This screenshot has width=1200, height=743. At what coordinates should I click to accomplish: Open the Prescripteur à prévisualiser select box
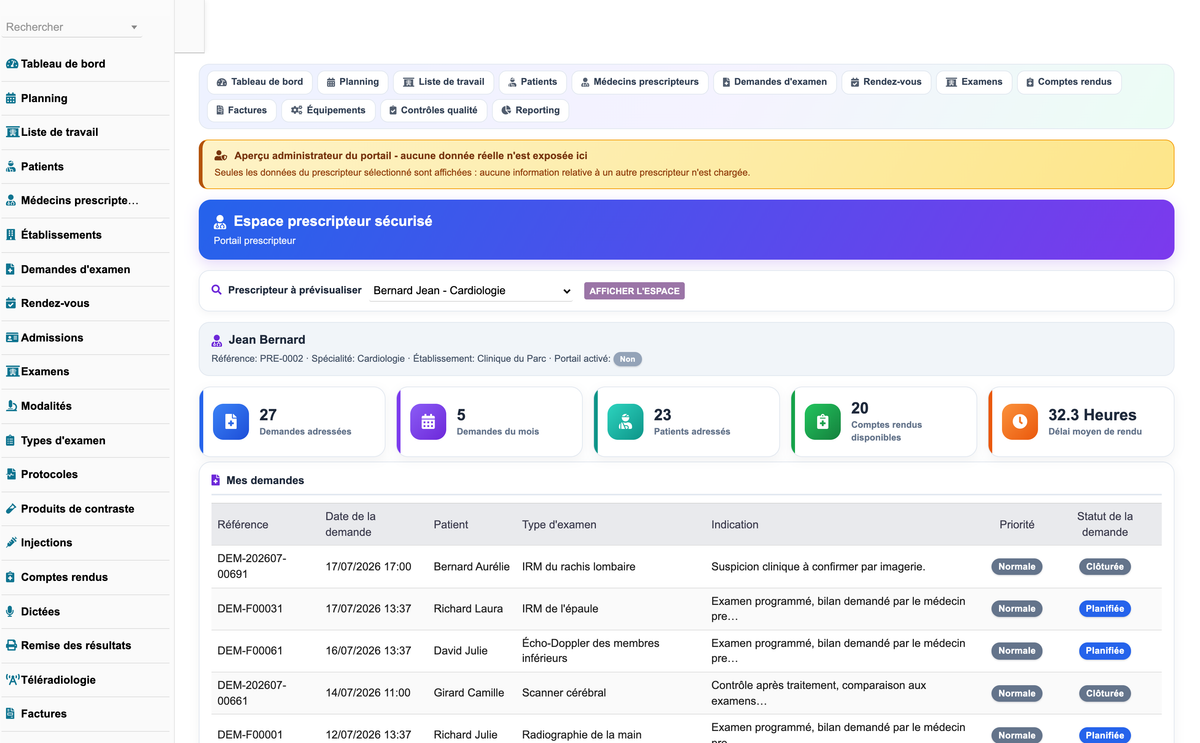471,291
